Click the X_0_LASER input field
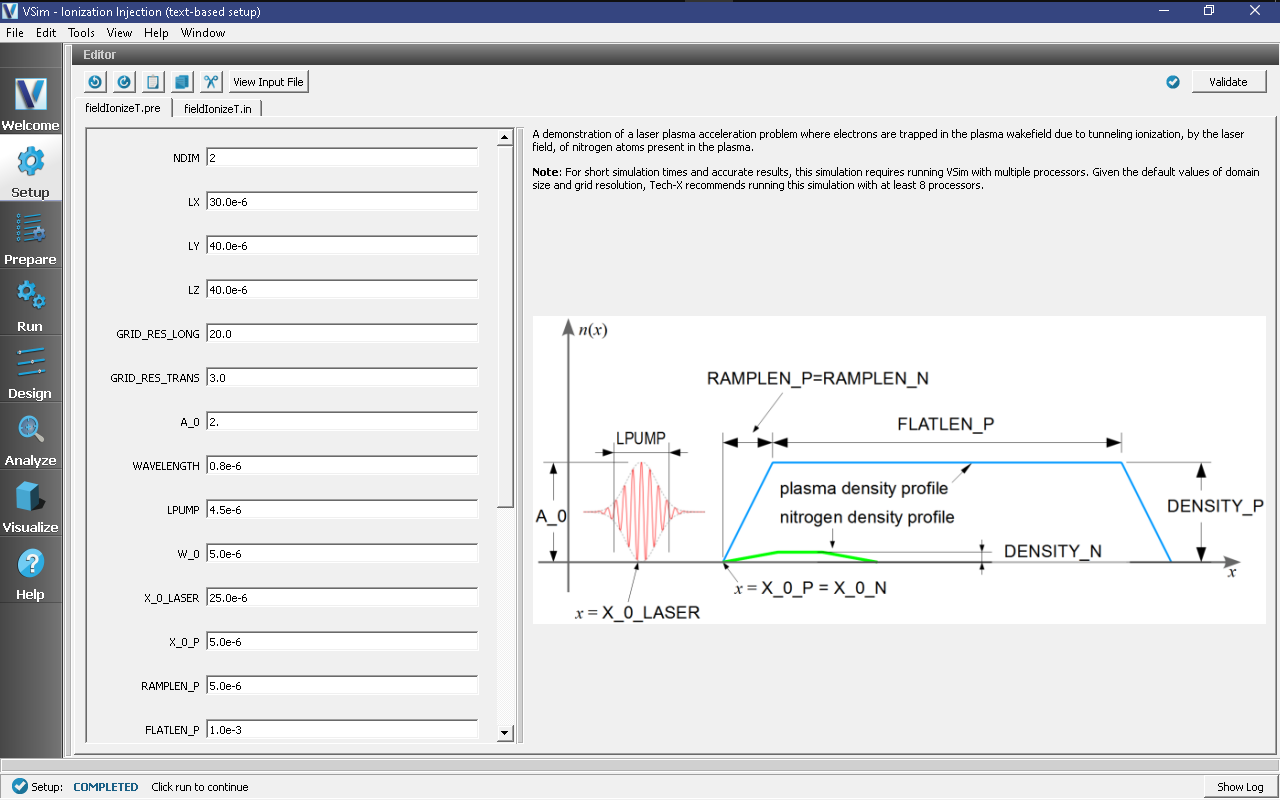 tap(341, 598)
